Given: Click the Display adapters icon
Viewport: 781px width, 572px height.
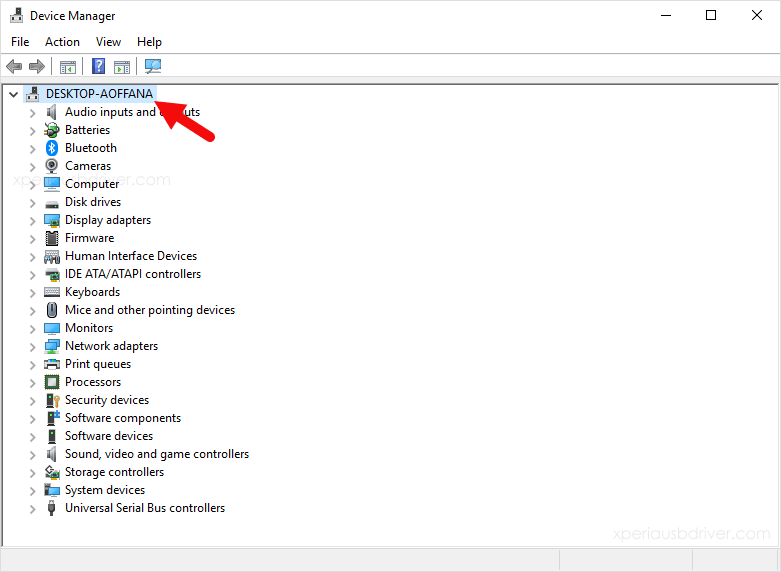Looking at the screenshot, I should coord(52,220).
